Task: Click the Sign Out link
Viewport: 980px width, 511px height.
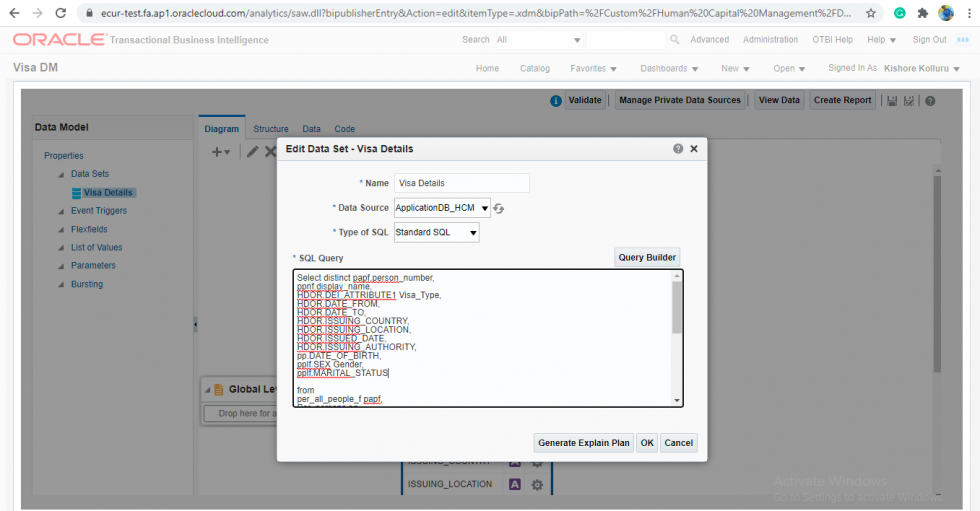Action: tap(929, 39)
